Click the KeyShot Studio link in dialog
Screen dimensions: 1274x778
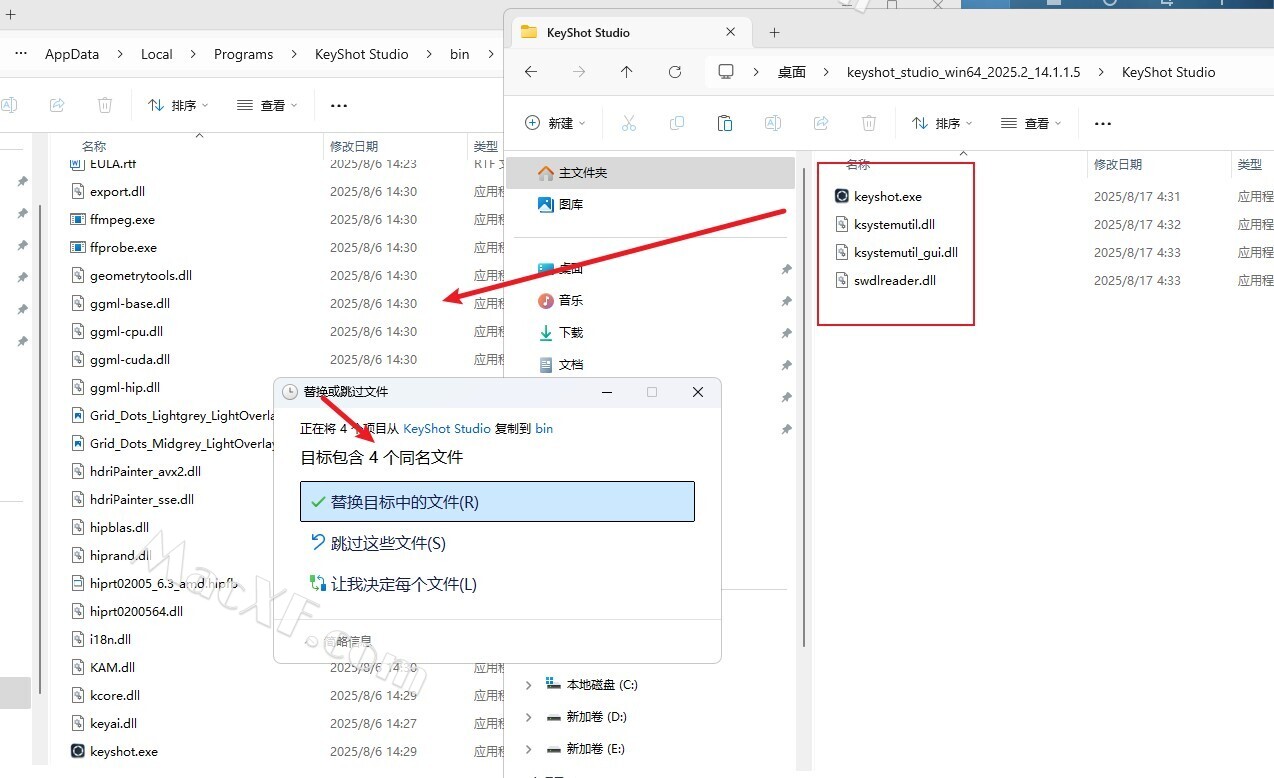click(x=446, y=428)
